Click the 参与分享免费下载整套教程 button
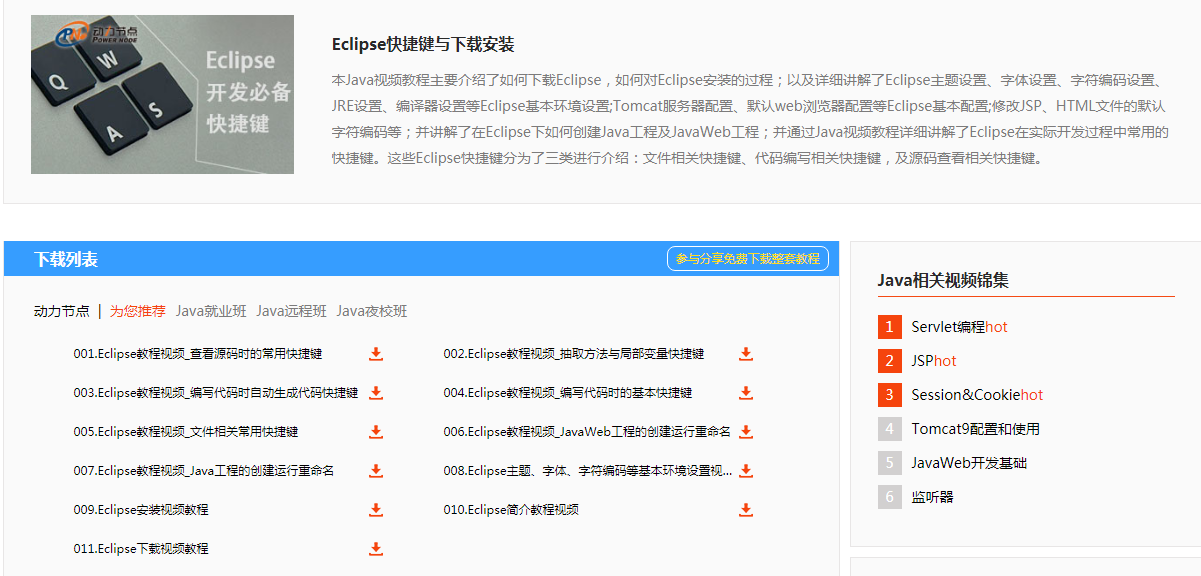Screen dimensions: 1201x576 (747, 259)
